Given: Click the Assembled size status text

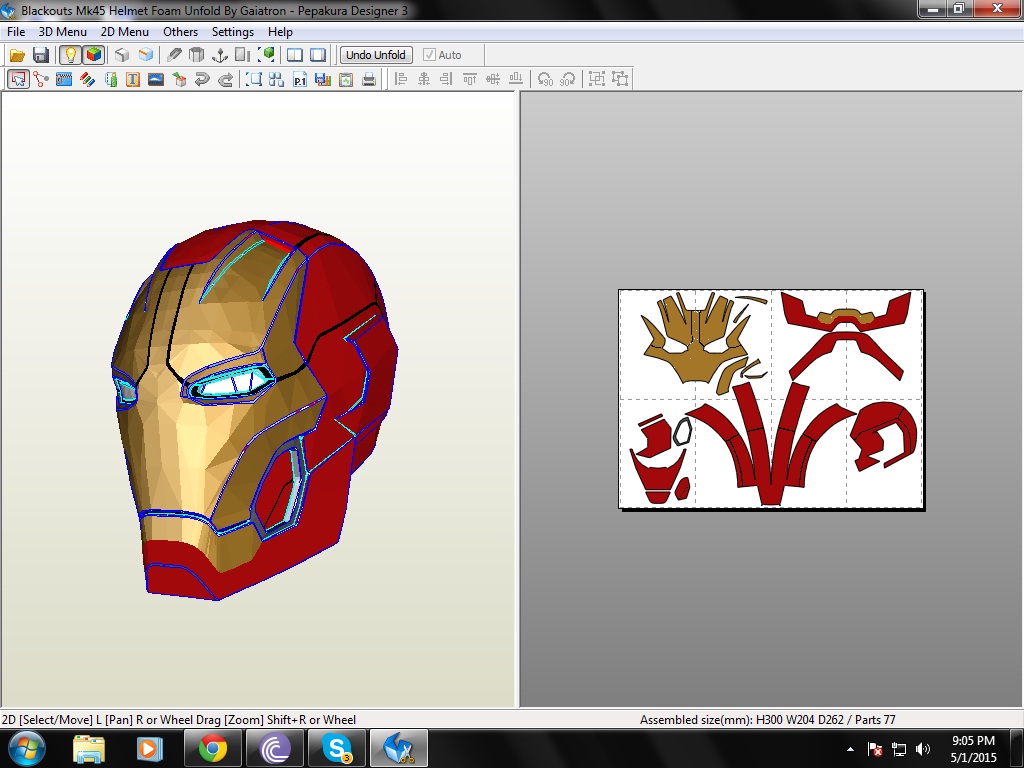Looking at the screenshot, I should tap(767, 720).
